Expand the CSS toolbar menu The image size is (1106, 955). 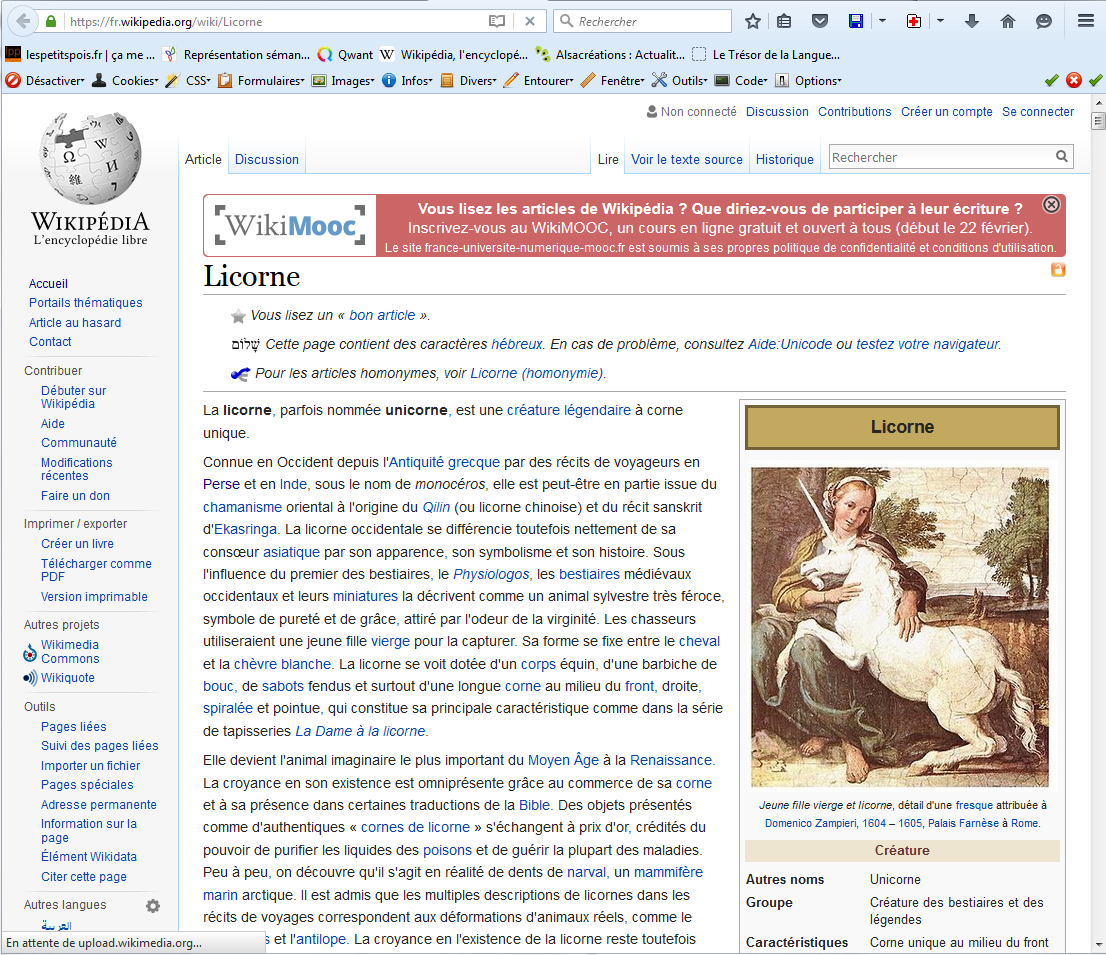point(195,81)
